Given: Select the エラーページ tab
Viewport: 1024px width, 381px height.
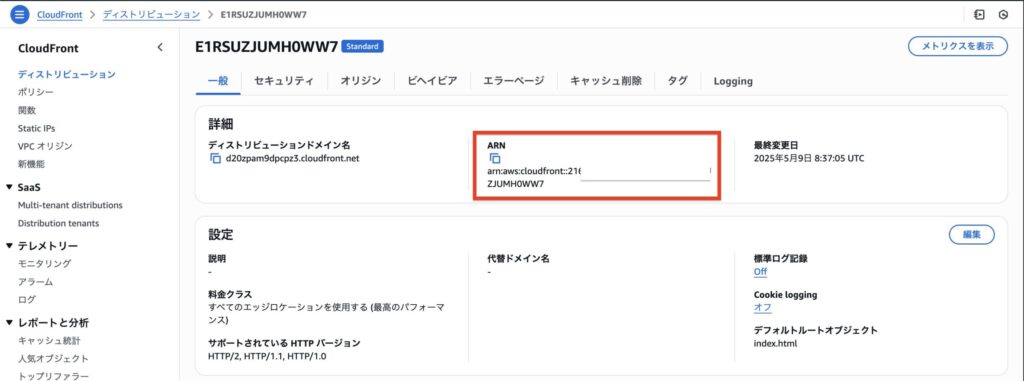Looking at the screenshot, I should [513, 81].
